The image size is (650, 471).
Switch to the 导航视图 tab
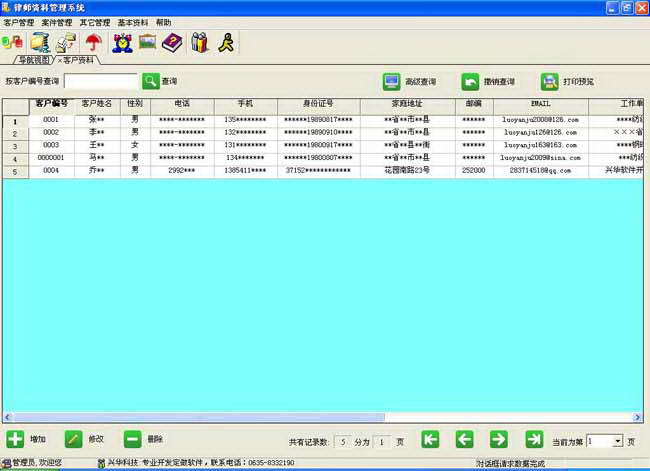[34, 60]
